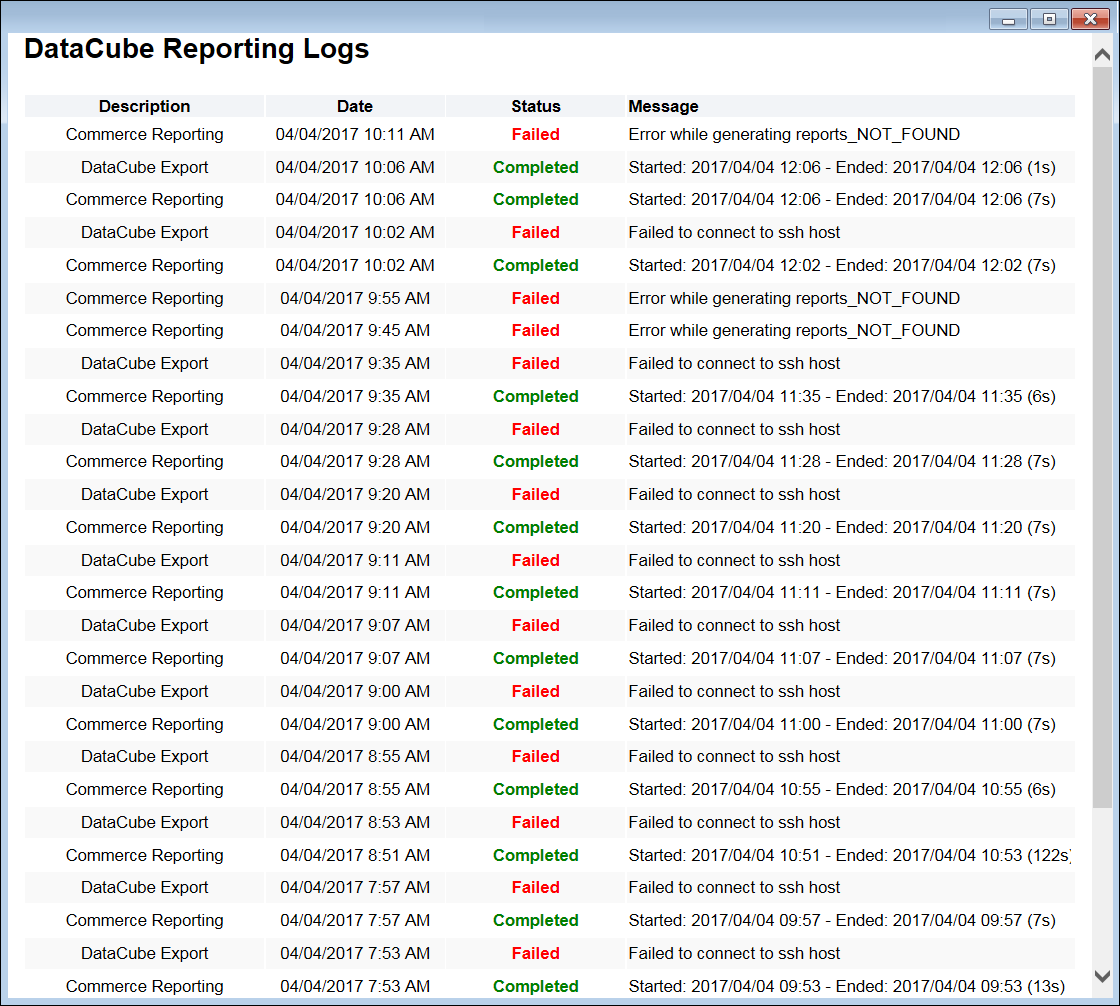Select the Commerce Reporting row from 8:51 AM
This screenshot has width=1120, height=1006.
click(x=144, y=855)
